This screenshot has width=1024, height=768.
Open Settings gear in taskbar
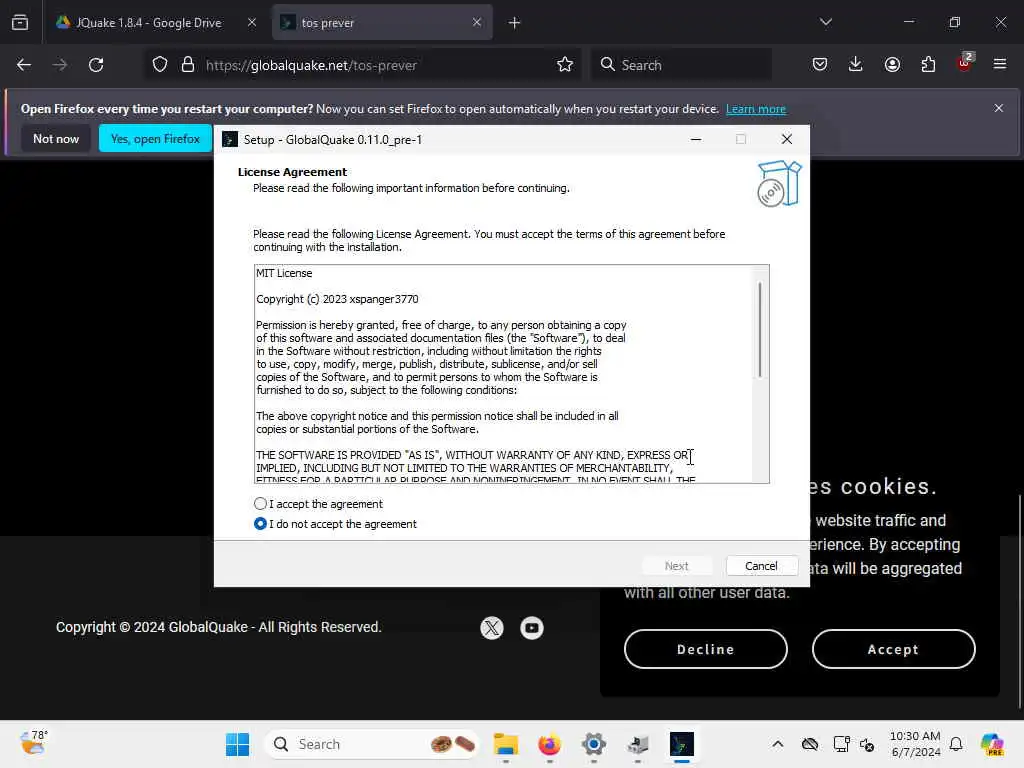pyautogui.click(x=594, y=744)
